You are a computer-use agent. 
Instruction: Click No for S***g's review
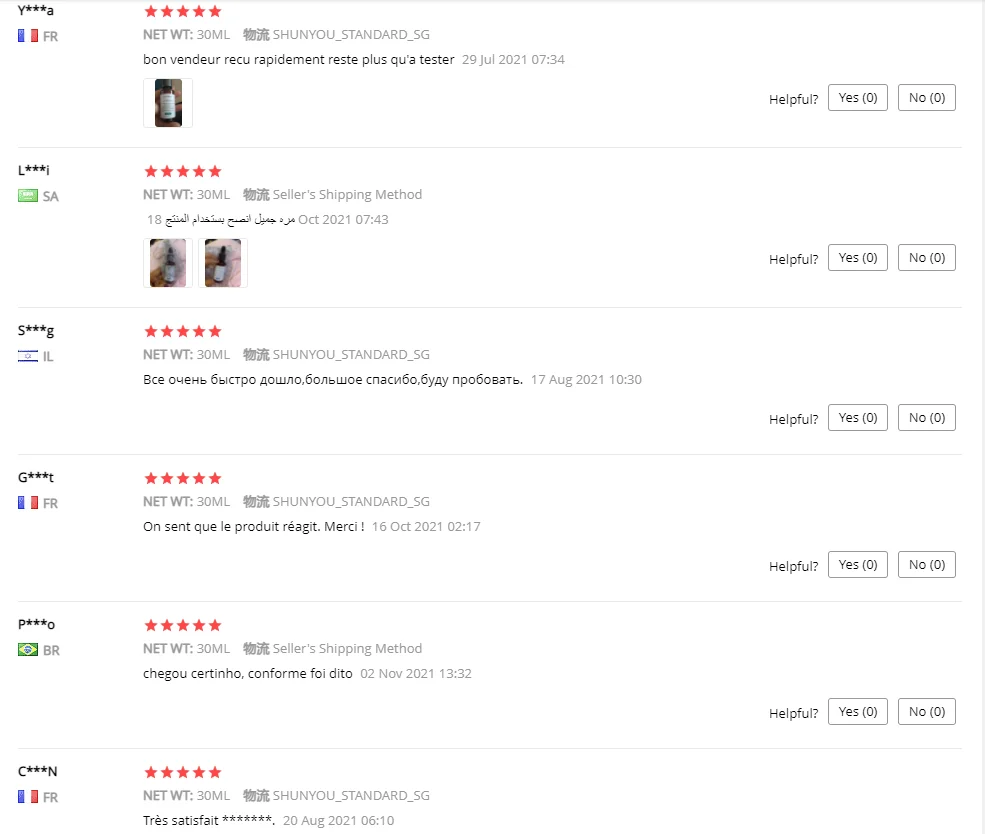coord(926,418)
